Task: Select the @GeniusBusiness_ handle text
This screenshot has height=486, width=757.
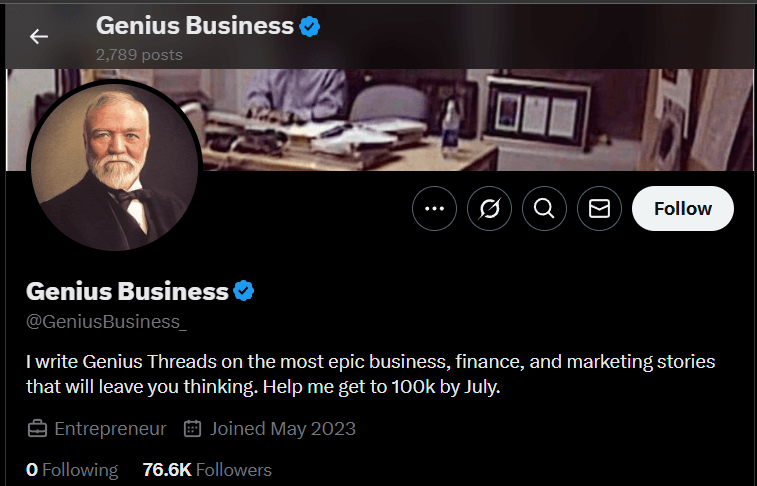Action: (106, 322)
